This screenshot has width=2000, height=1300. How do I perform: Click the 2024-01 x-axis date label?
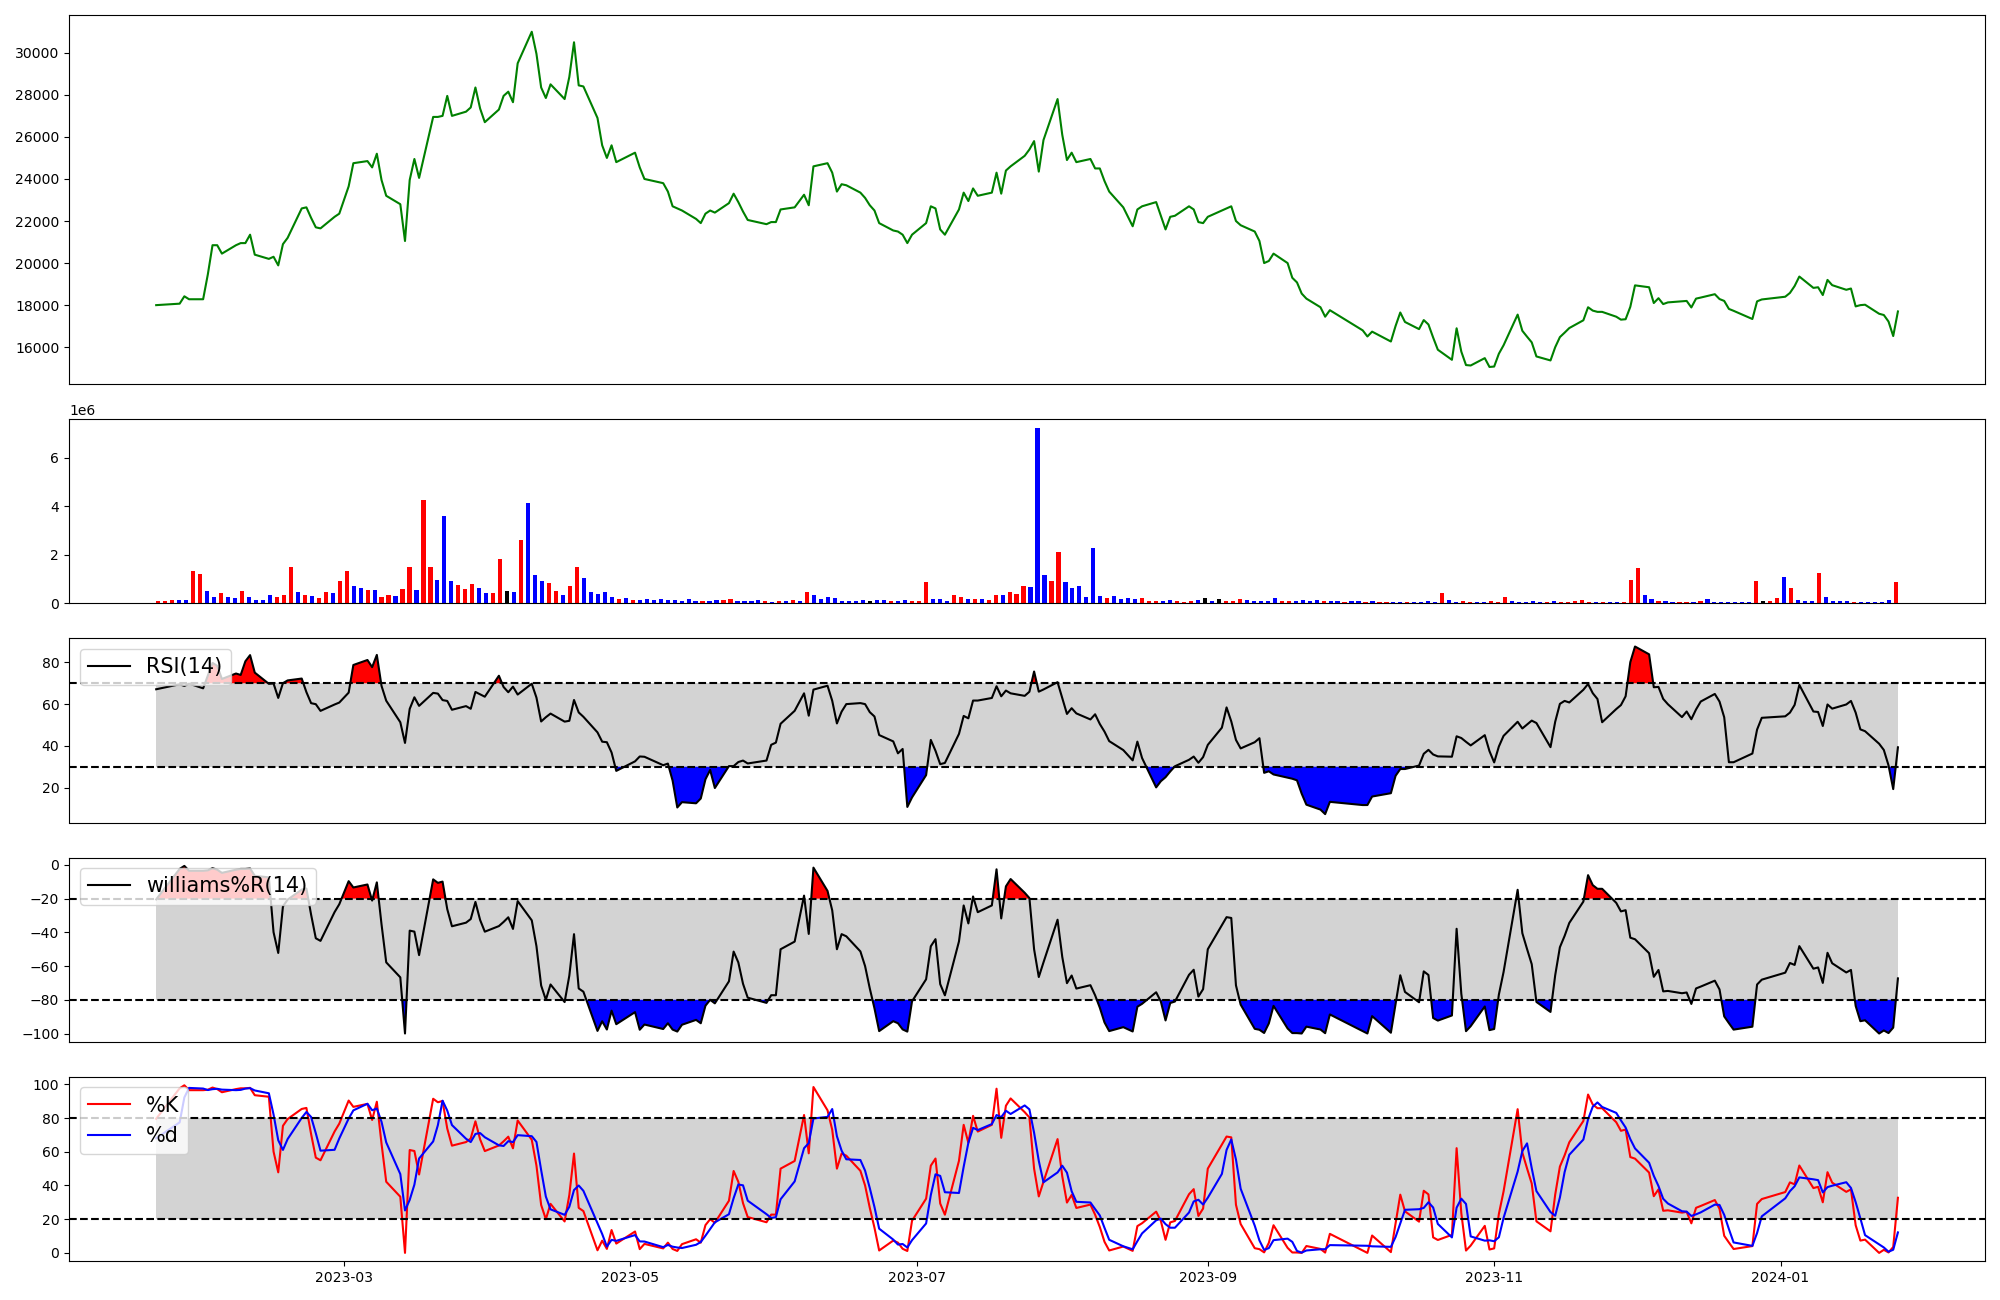(1781, 1277)
